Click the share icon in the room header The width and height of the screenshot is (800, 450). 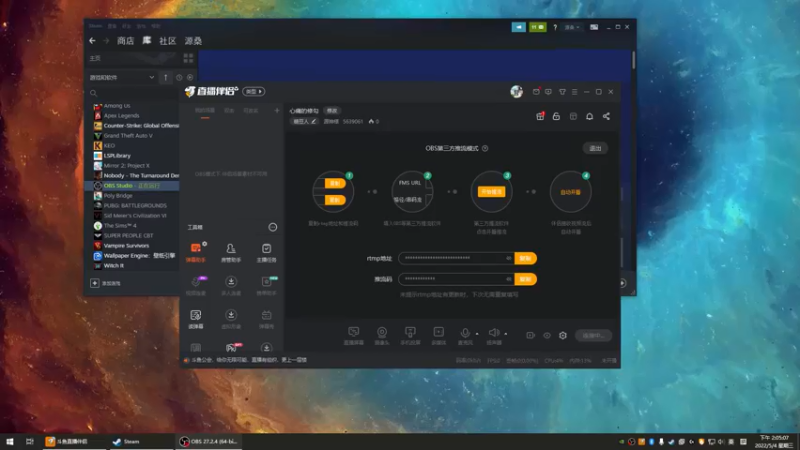pyautogui.click(x=606, y=116)
